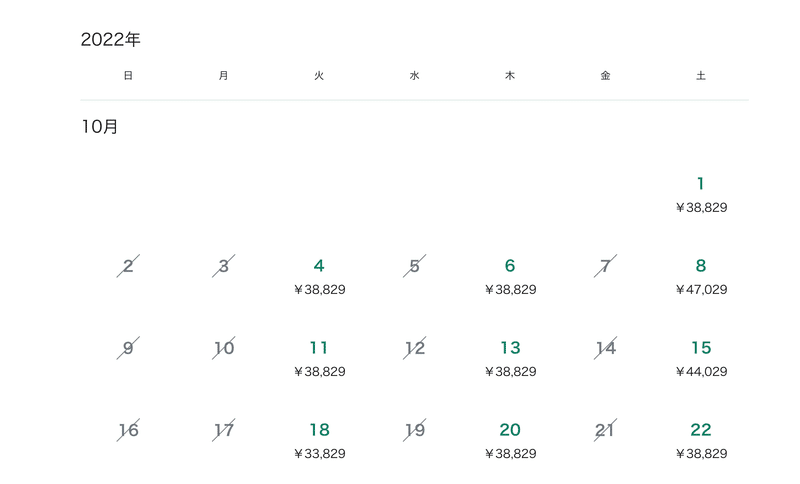Viewport: 800px width, 484px height.
Task: Click crossed-out October 3 date
Action: tap(223, 266)
